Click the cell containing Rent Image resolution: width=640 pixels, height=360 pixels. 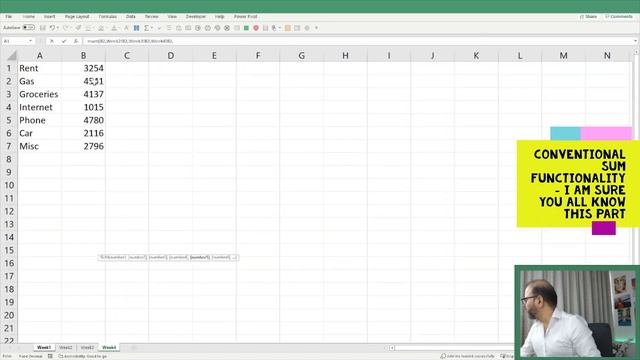pos(40,68)
